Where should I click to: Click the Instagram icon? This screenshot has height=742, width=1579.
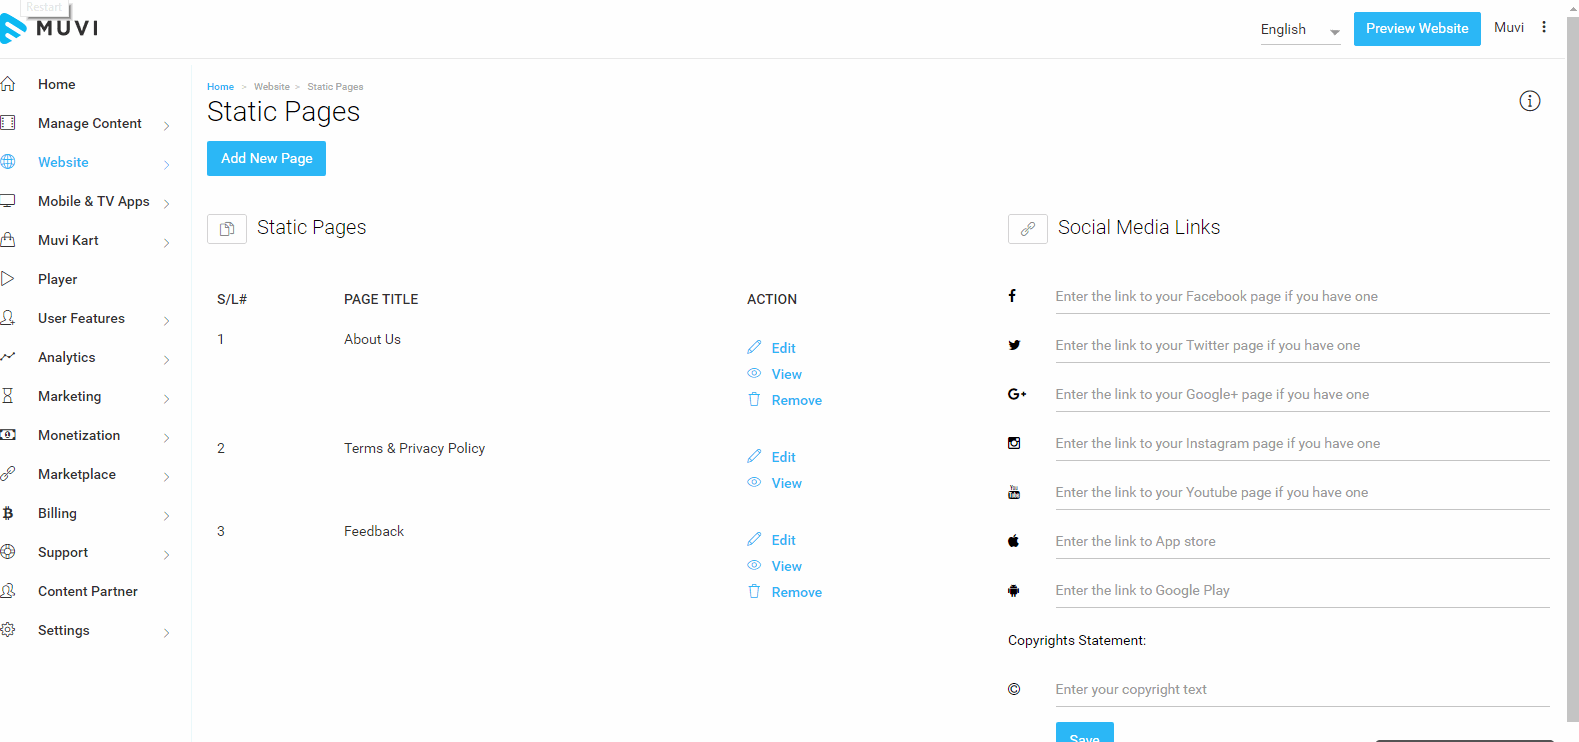(x=1014, y=443)
